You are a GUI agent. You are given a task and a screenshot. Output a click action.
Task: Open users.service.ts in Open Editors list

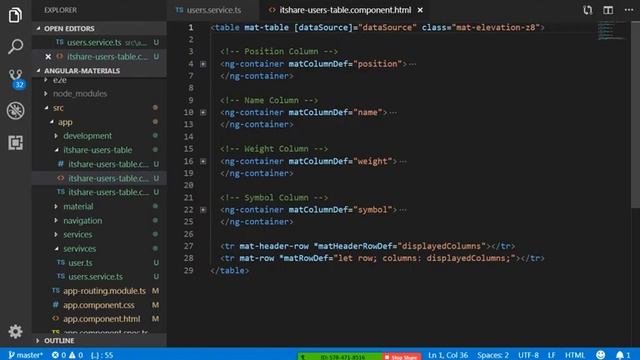pos(99,42)
